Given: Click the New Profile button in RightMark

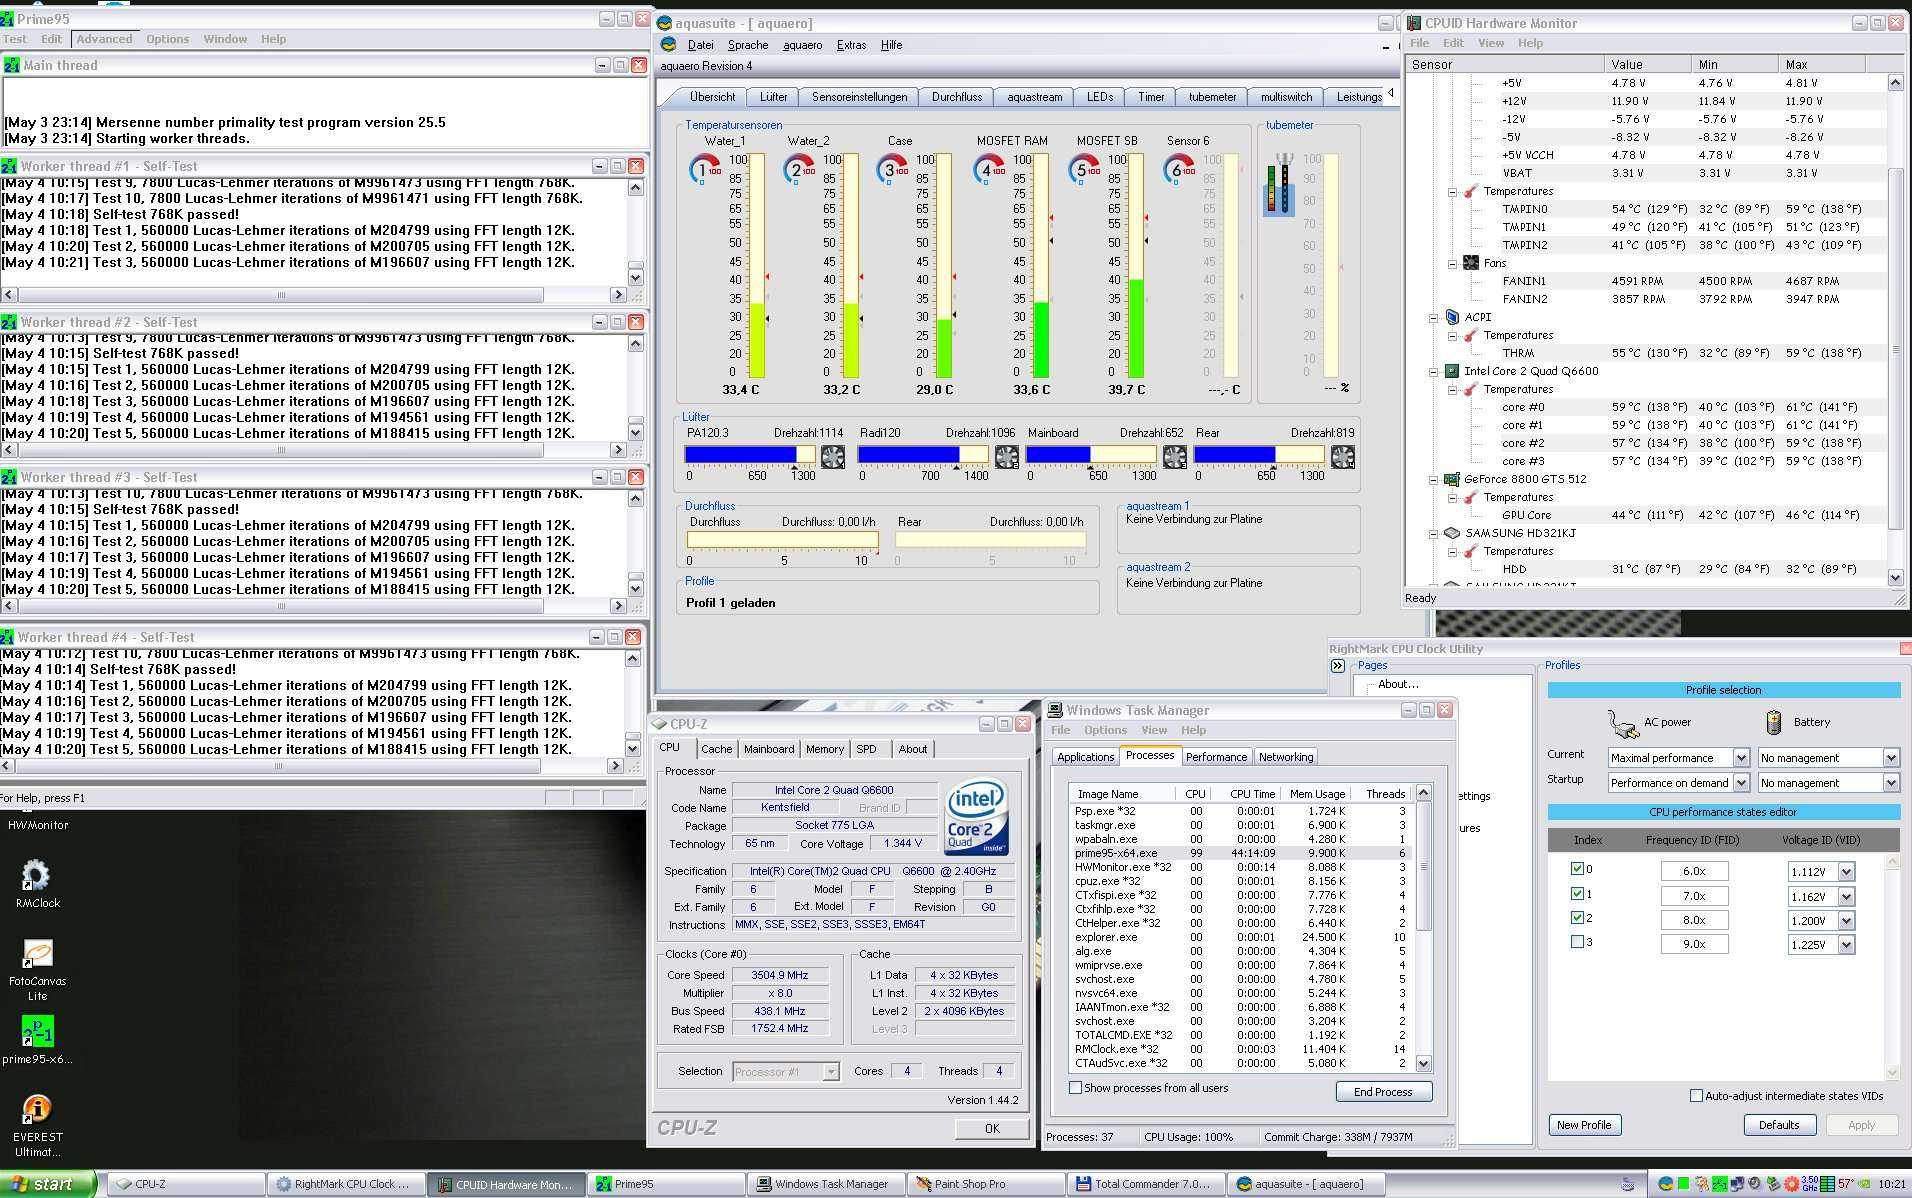Looking at the screenshot, I should (x=1584, y=1125).
